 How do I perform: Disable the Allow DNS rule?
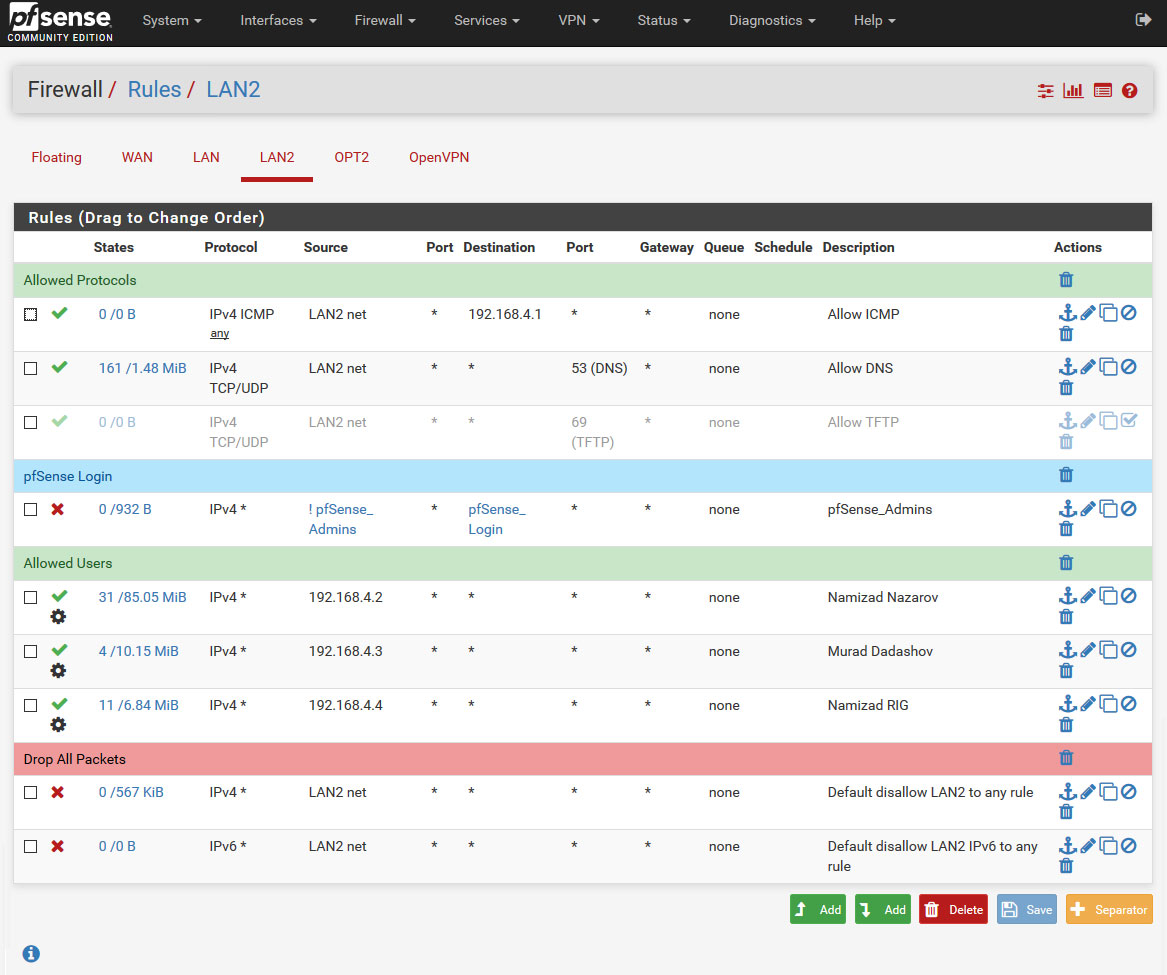point(1129,367)
